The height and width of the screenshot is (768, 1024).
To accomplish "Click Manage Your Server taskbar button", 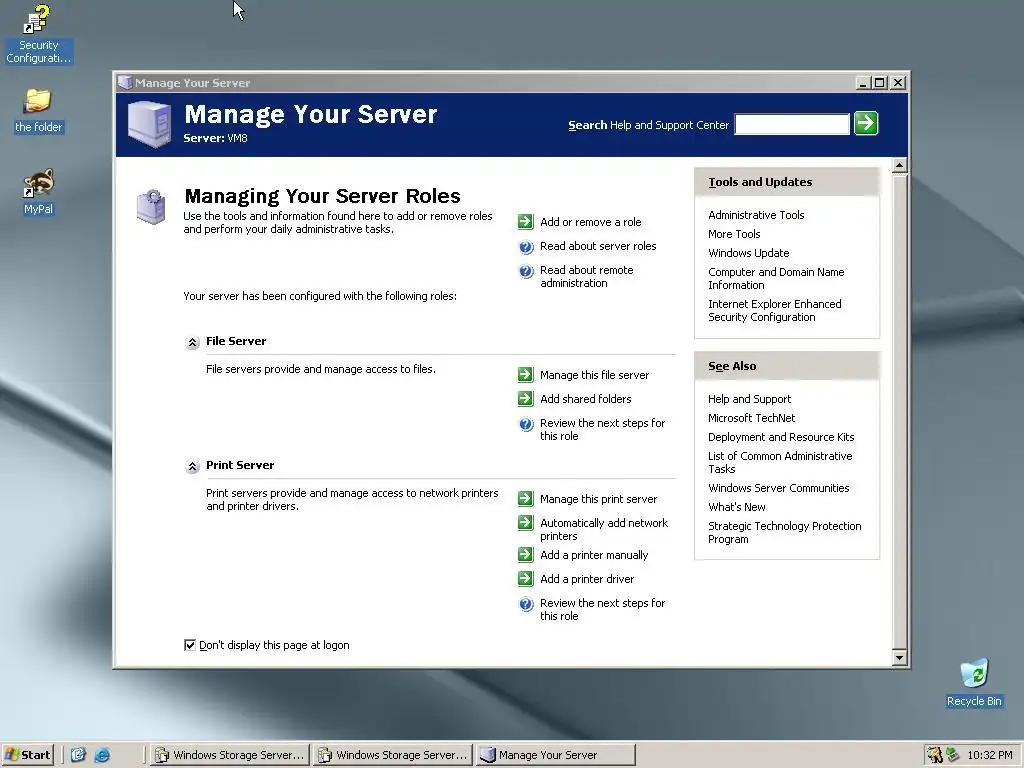I will 555,755.
